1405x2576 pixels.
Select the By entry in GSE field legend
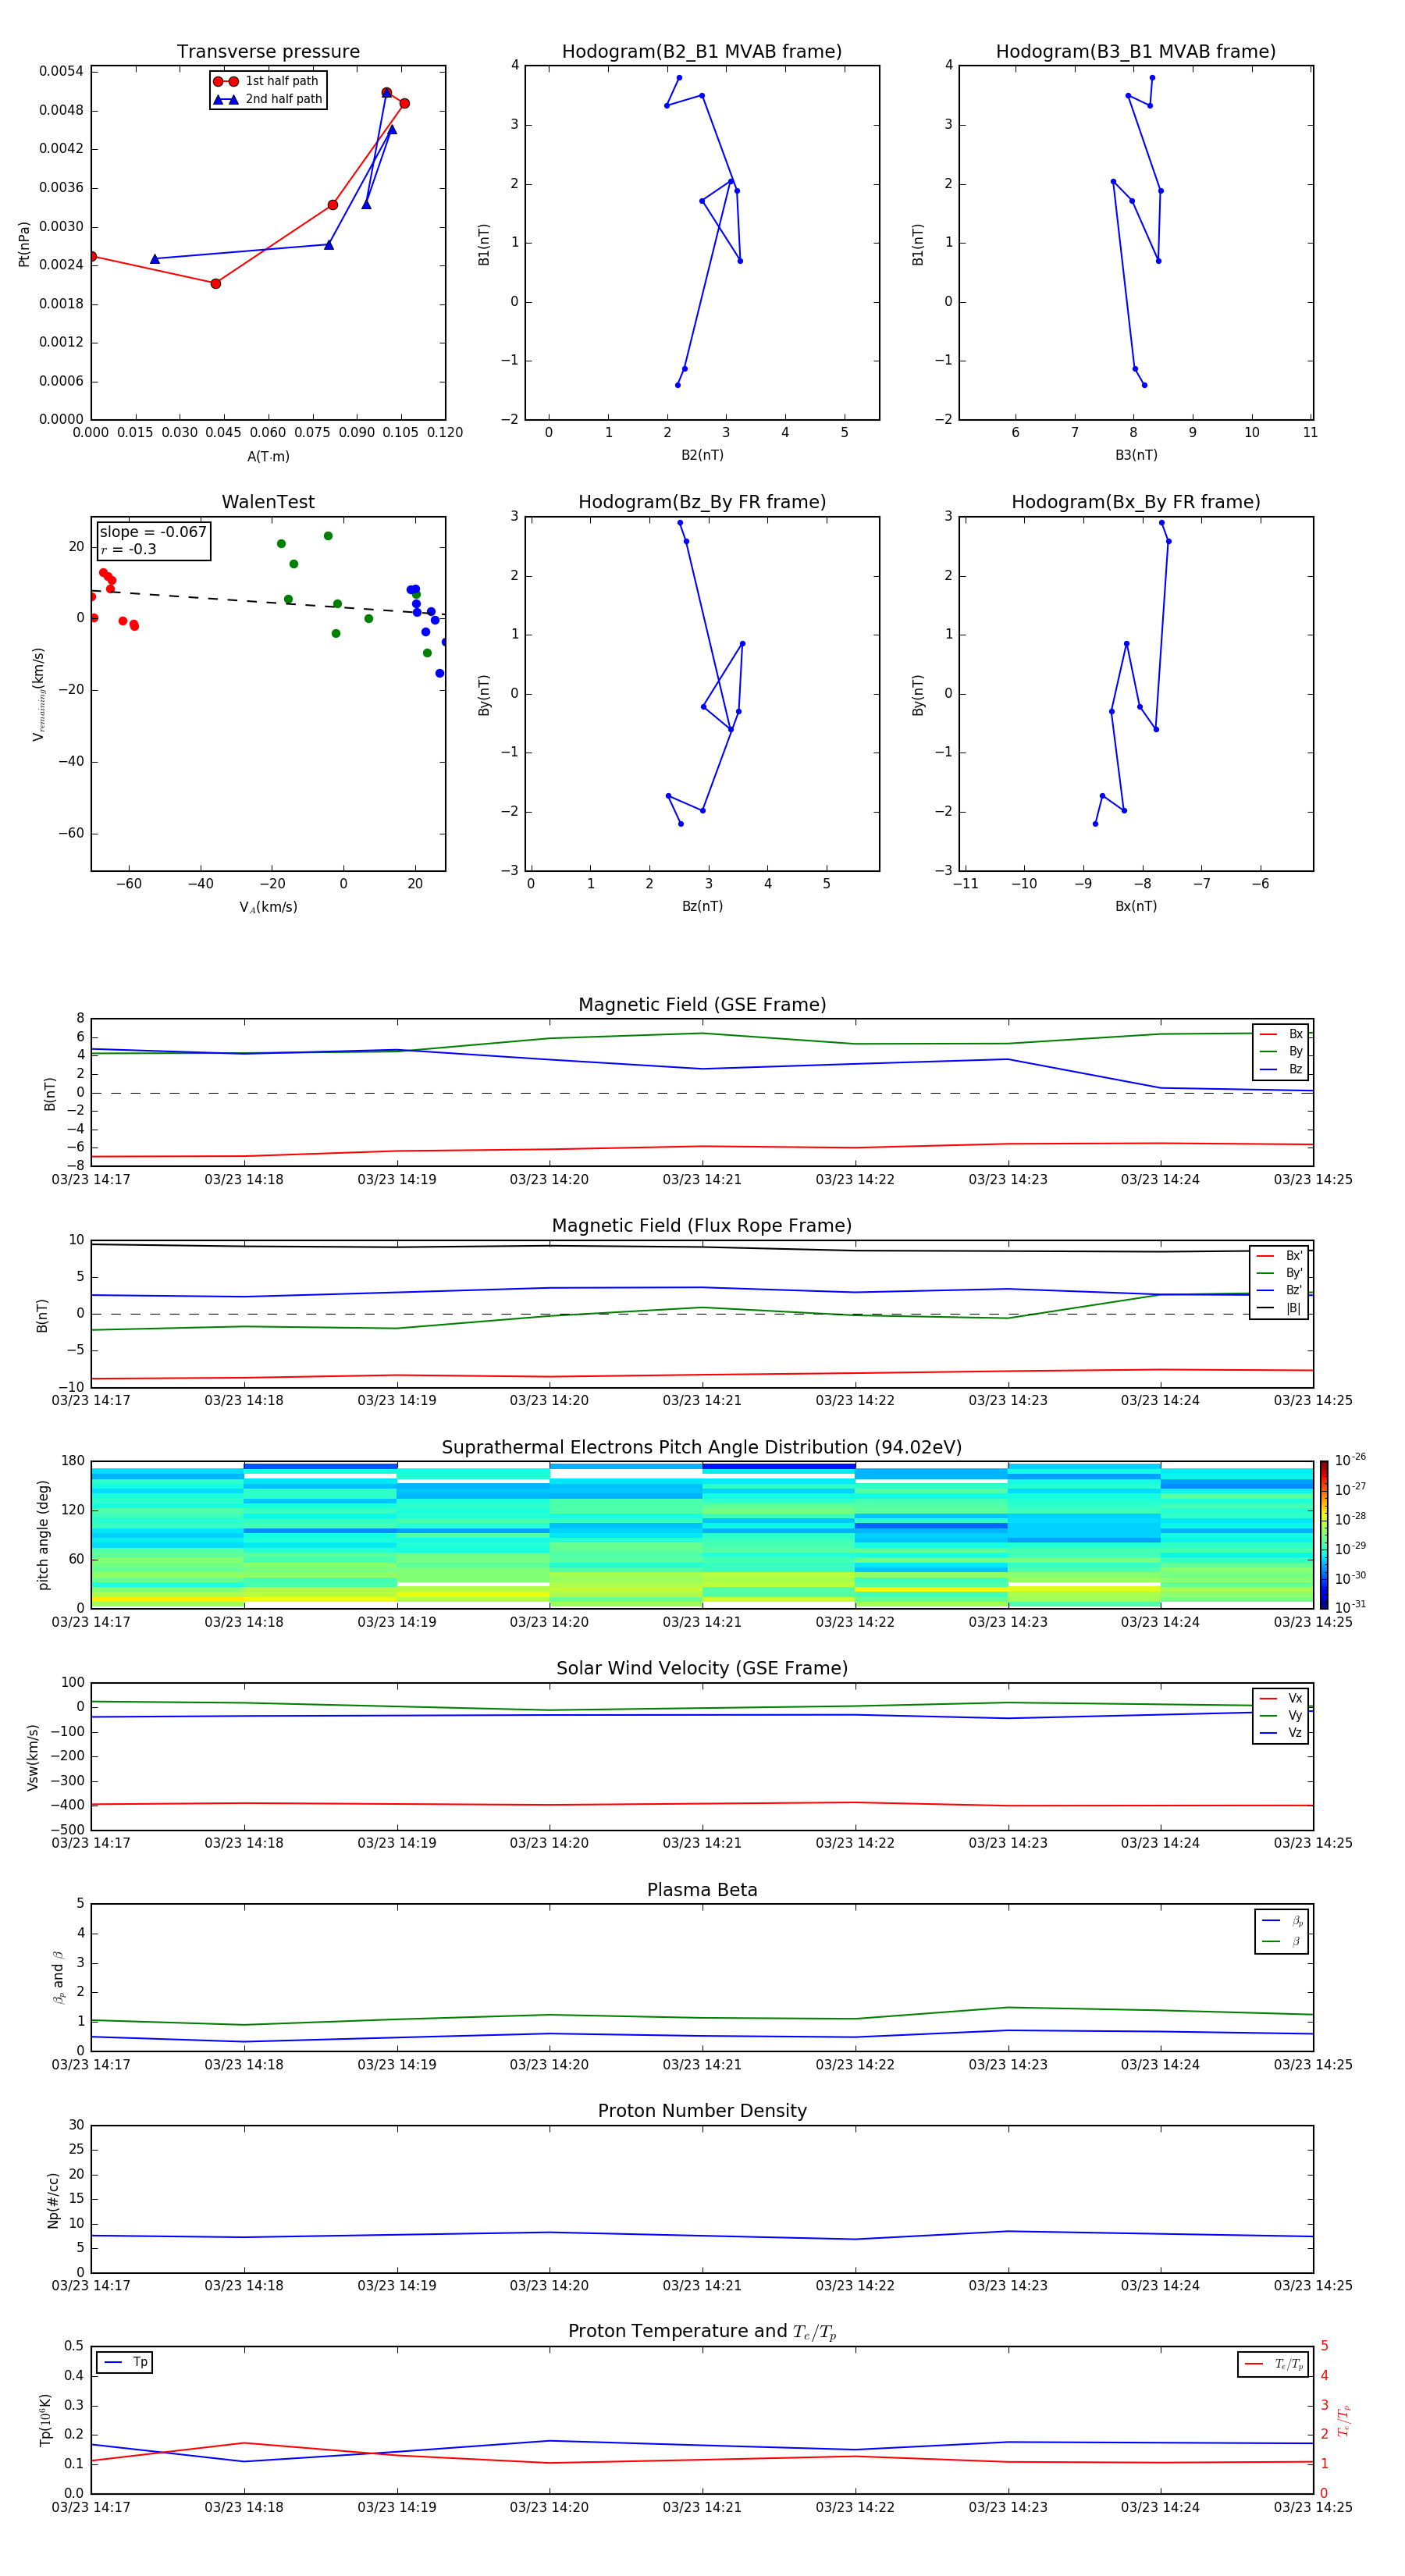coord(1281,1051)
